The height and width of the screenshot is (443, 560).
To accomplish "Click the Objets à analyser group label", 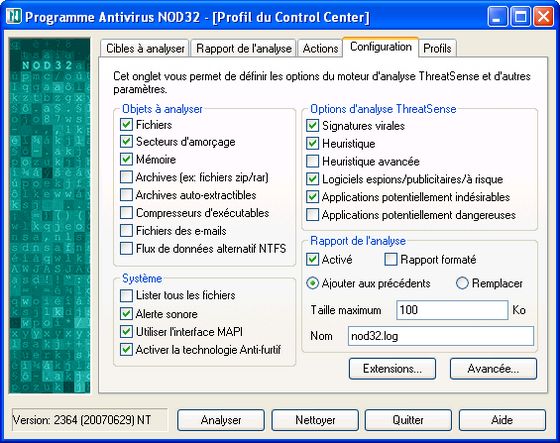I will click(x=162, y=109).
